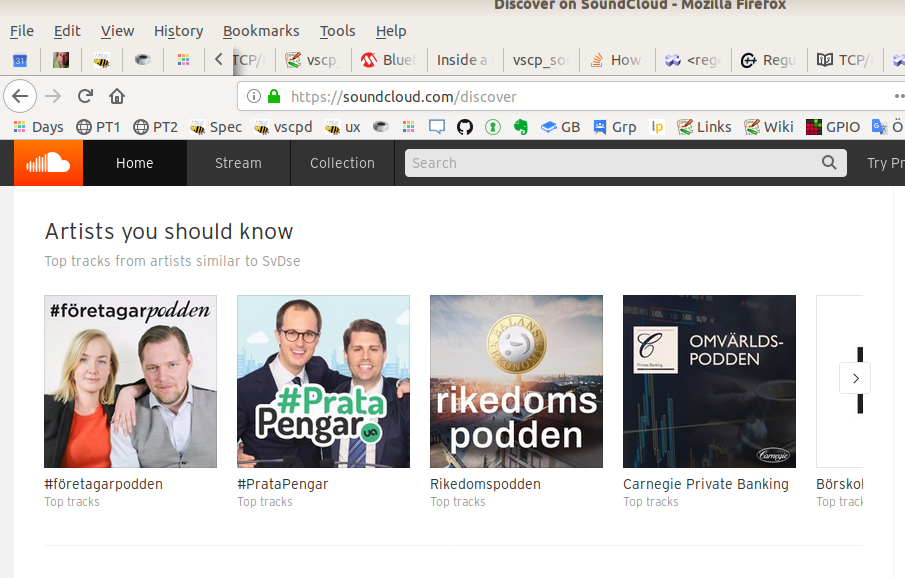Click the forward navigation arrow
Viewport: 905px width, 578px height.
point(53,96)
